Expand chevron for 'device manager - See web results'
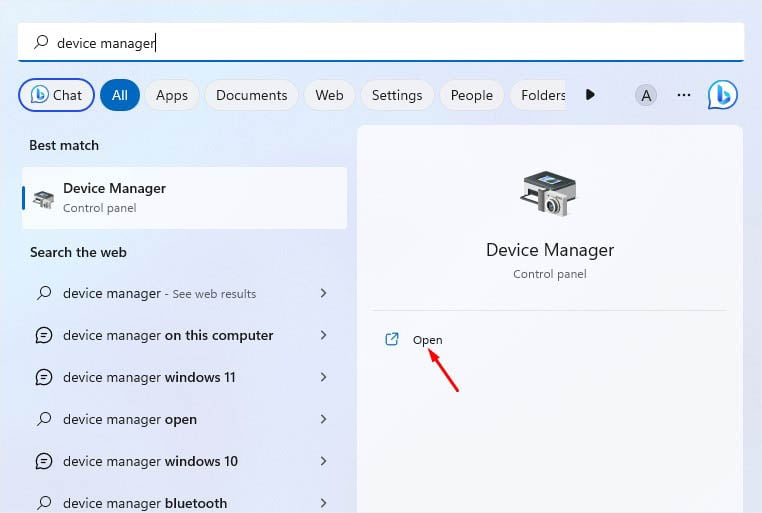Image resolution: width=762 pixels, height=513 pixels. [323, 293]
